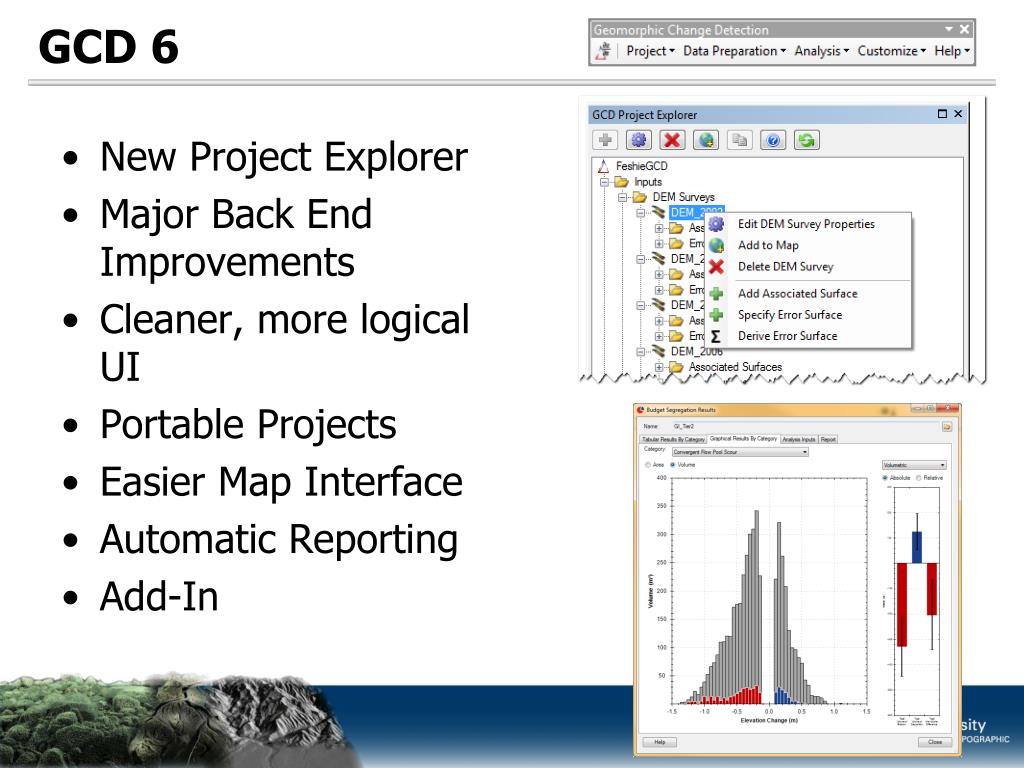
Task: Collapse the DEM Surveys tree node
Action: pos(623,197)
